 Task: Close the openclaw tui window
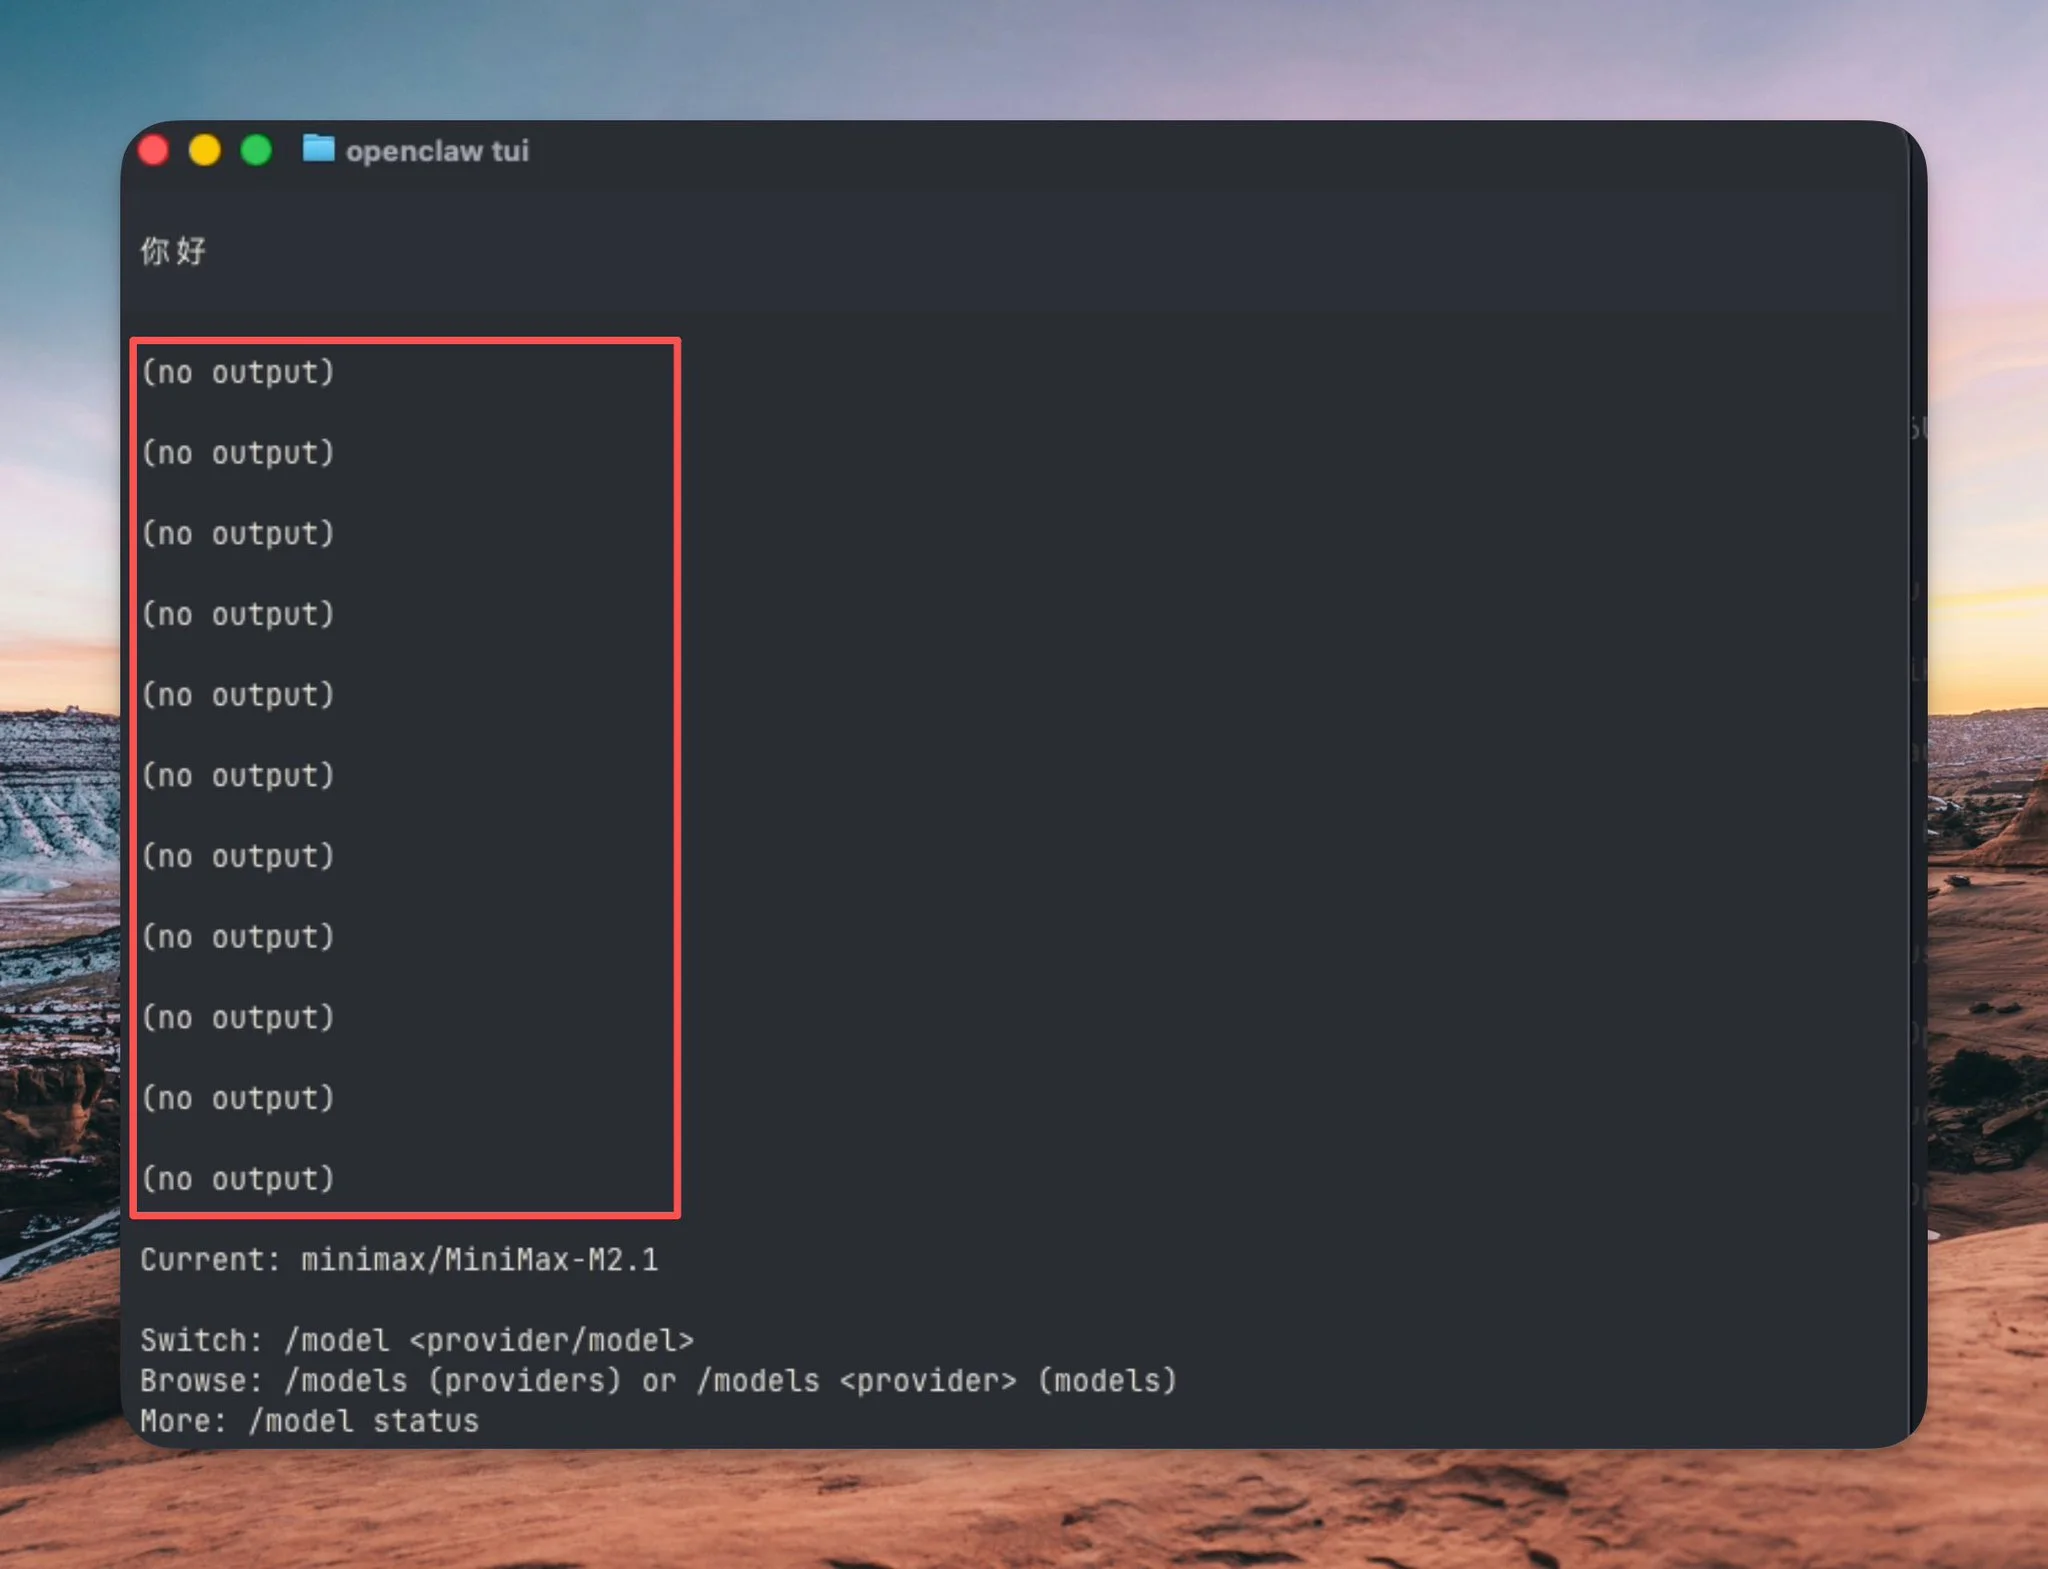click(x=154, y=150)
